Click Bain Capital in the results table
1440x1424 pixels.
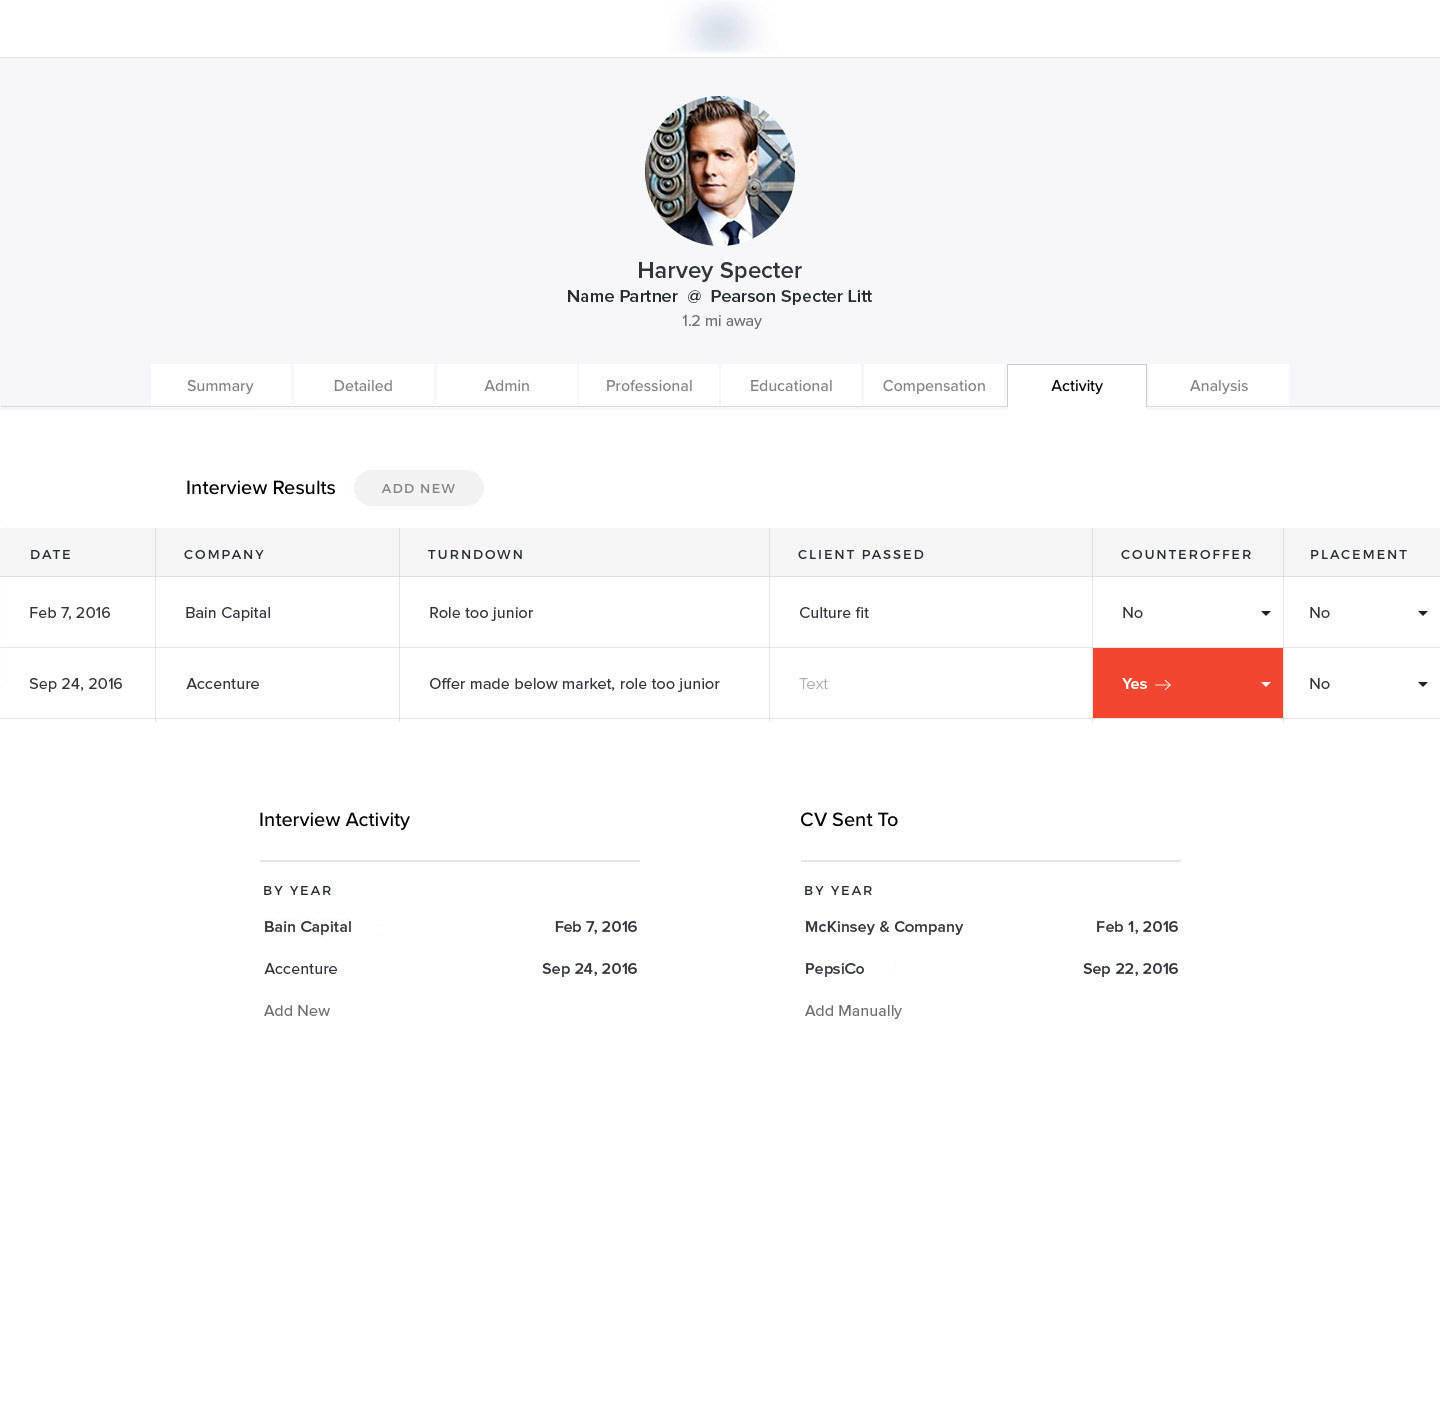[228, 613]
